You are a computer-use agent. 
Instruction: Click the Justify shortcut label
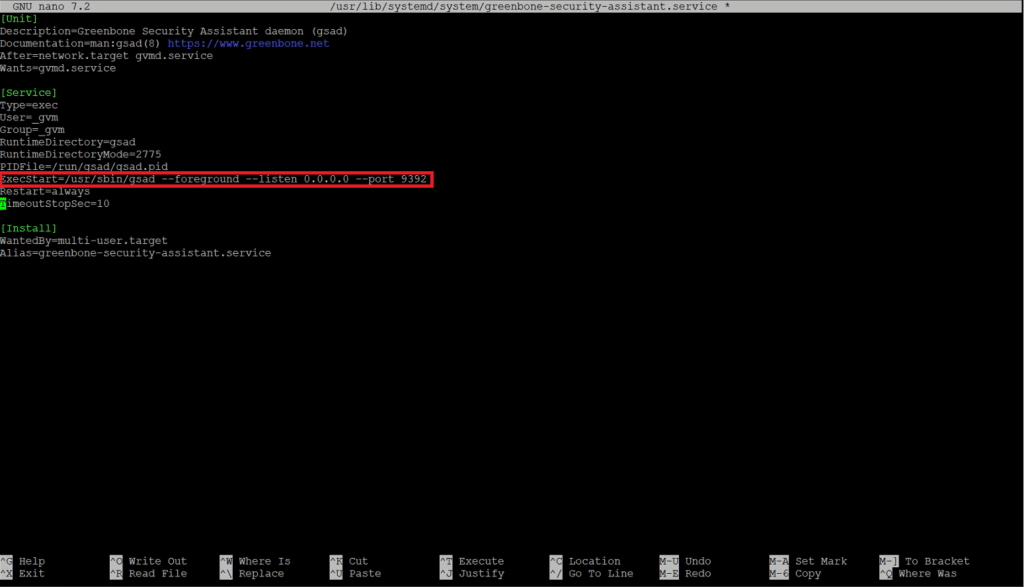481,573
